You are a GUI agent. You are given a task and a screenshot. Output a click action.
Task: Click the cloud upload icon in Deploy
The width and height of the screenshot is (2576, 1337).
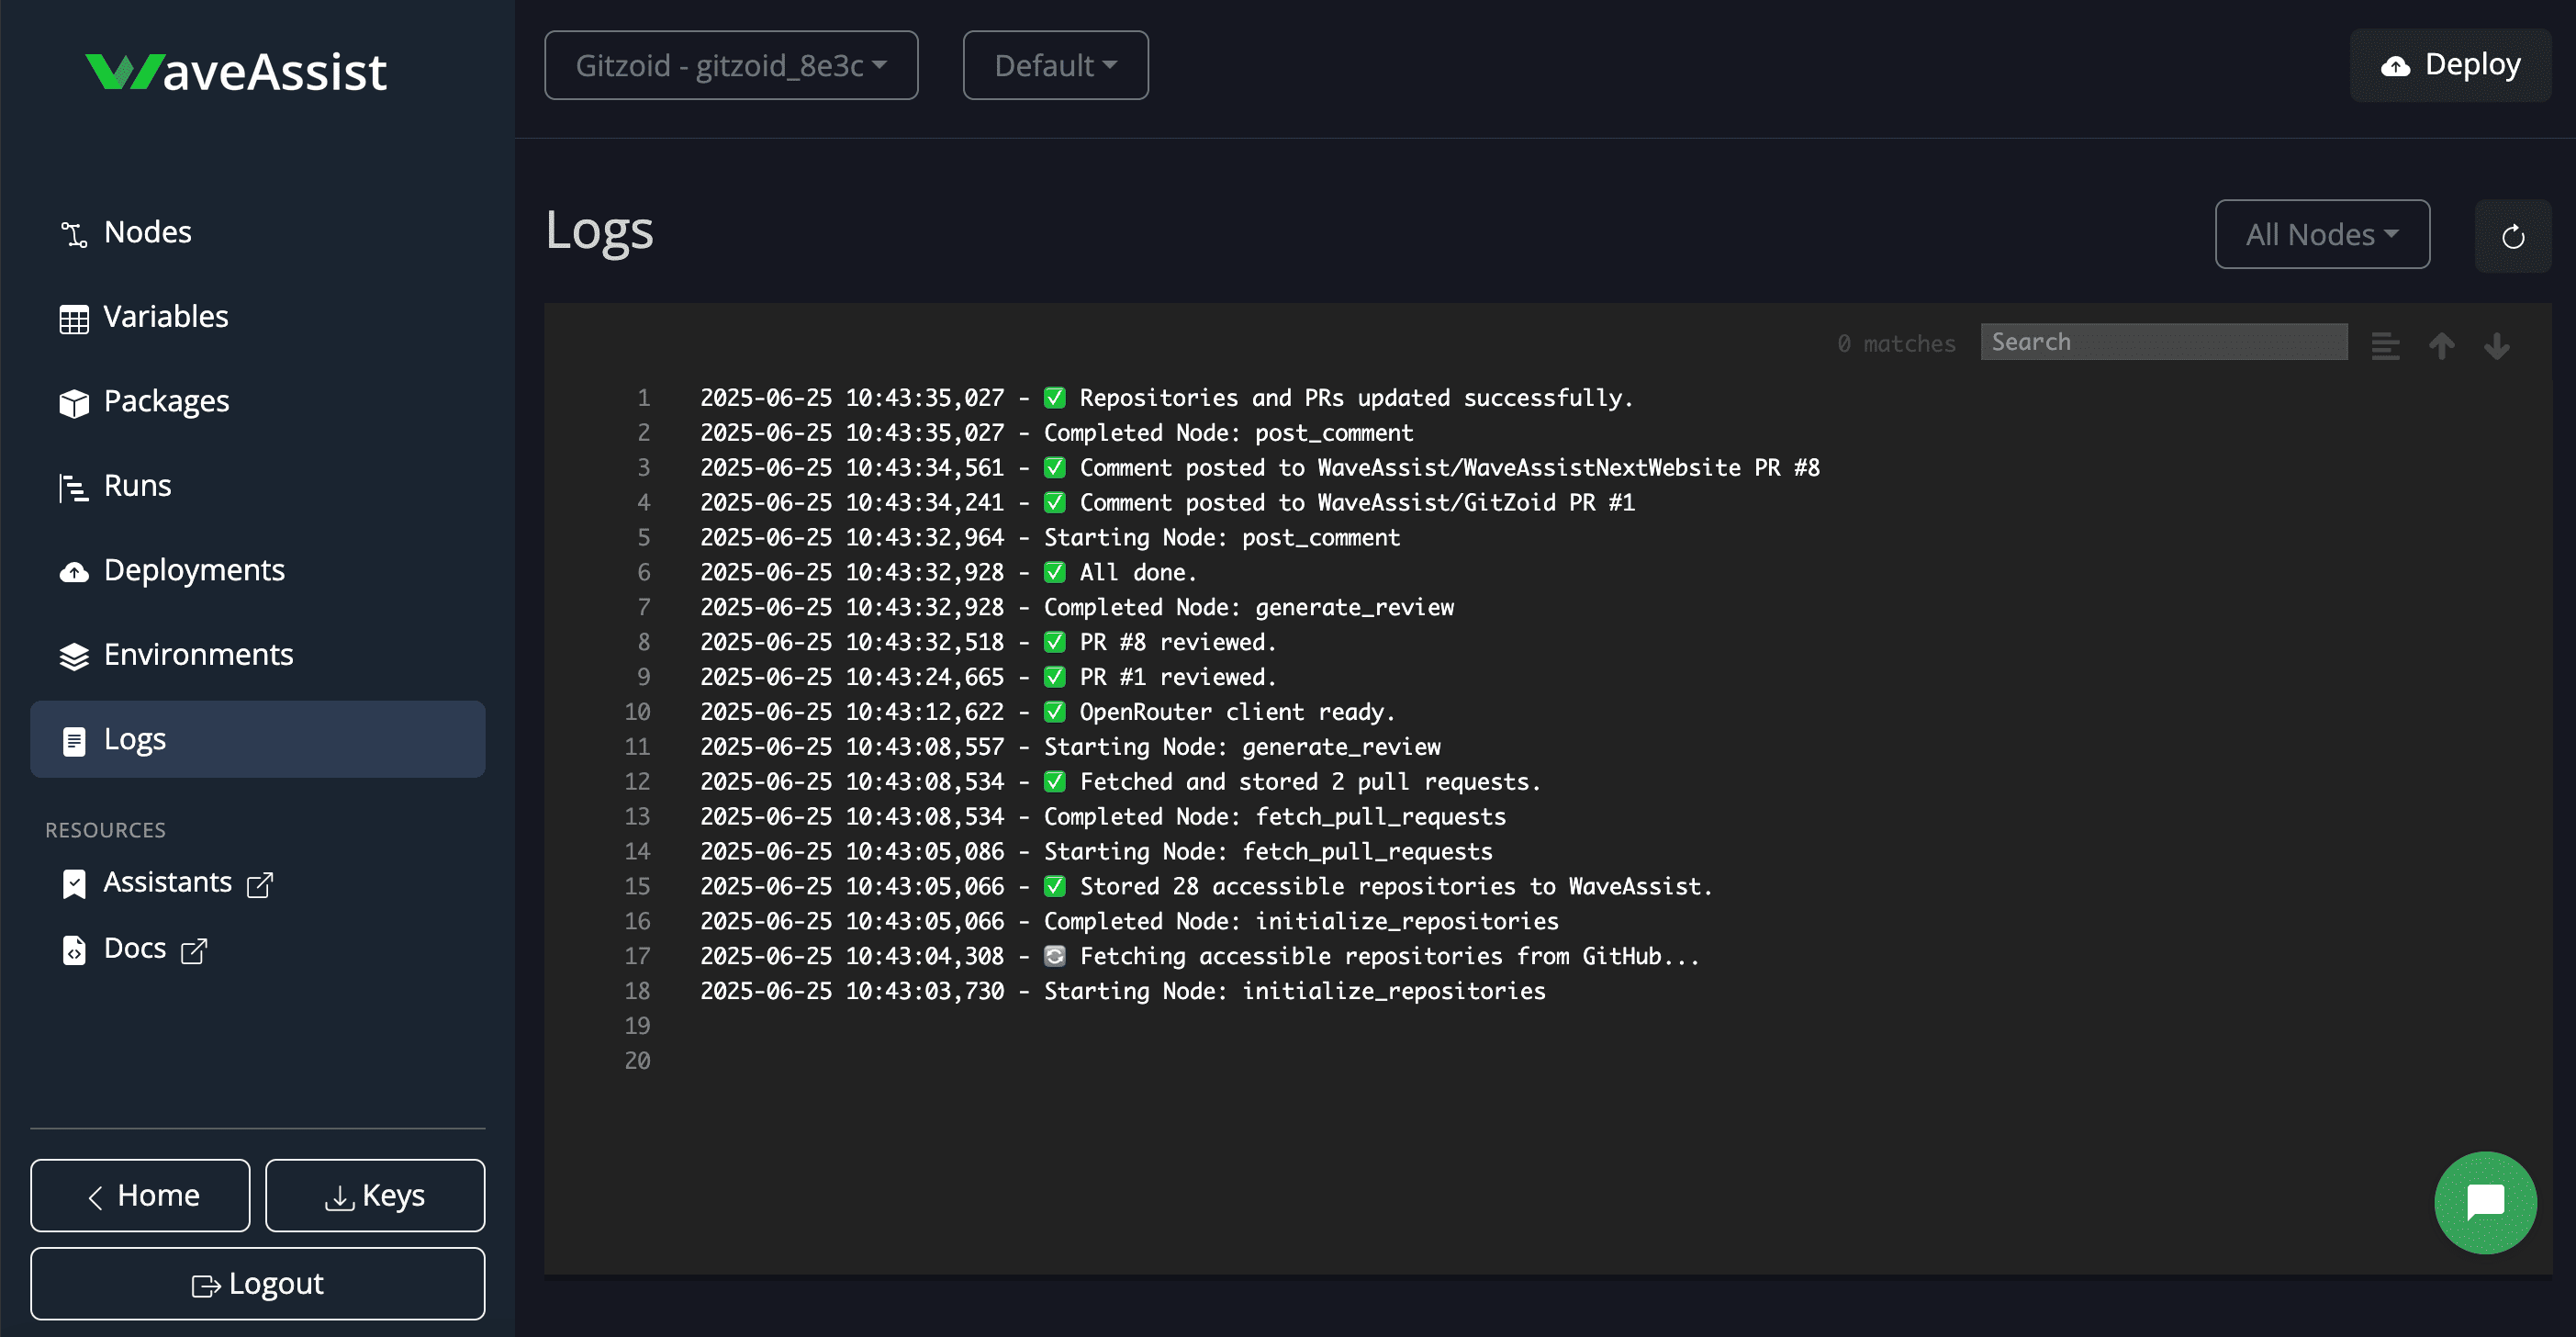[x=2395, y=67]
